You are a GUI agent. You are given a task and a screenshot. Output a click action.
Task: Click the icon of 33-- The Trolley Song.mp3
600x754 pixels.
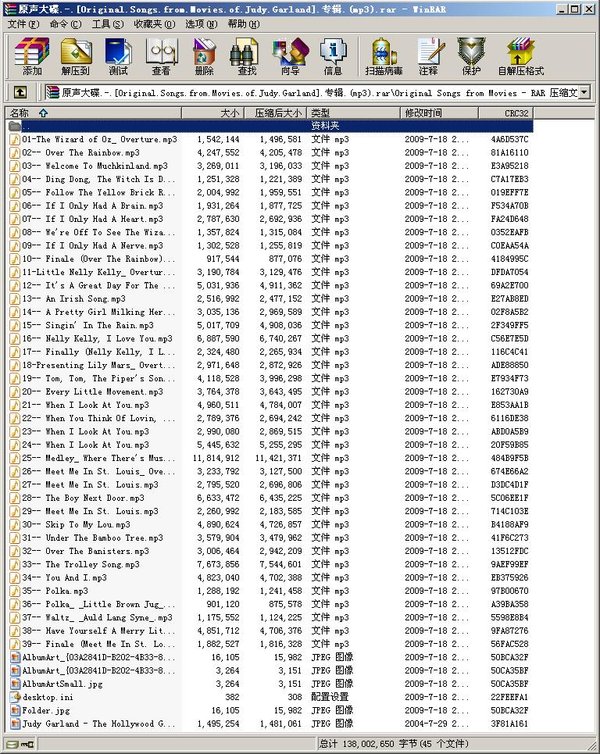point(15,565)
